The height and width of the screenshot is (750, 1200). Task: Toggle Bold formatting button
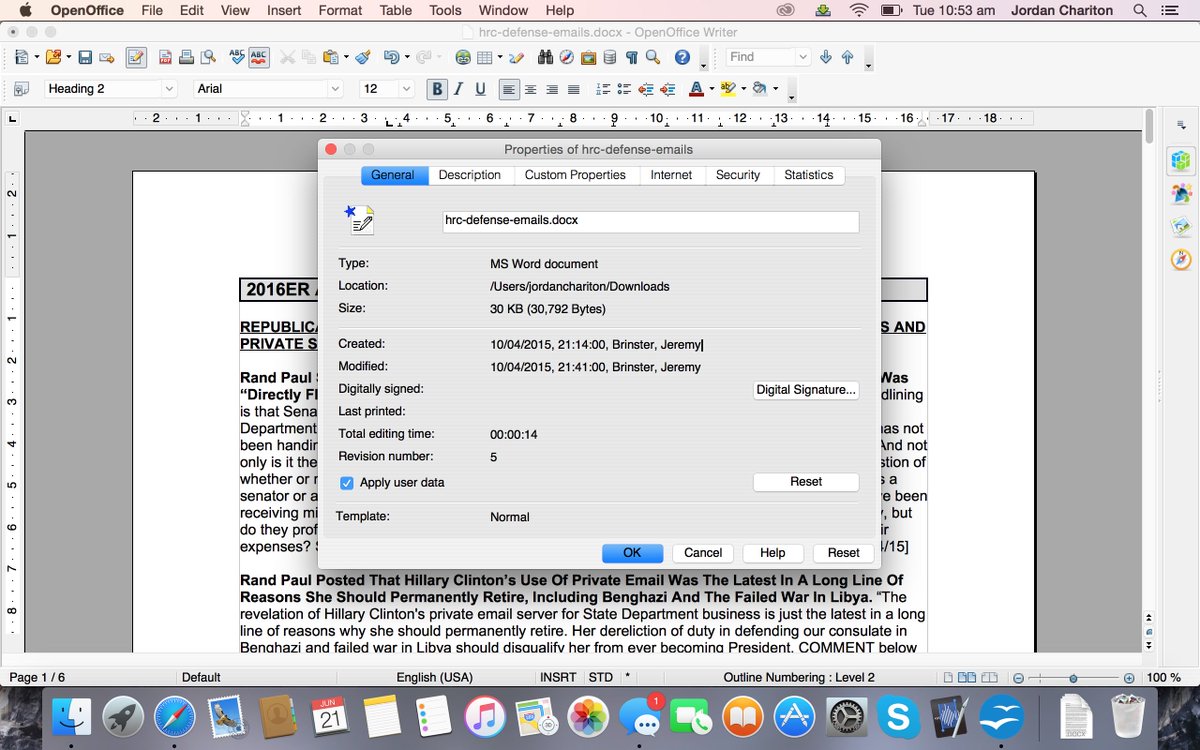click(437, 89)
